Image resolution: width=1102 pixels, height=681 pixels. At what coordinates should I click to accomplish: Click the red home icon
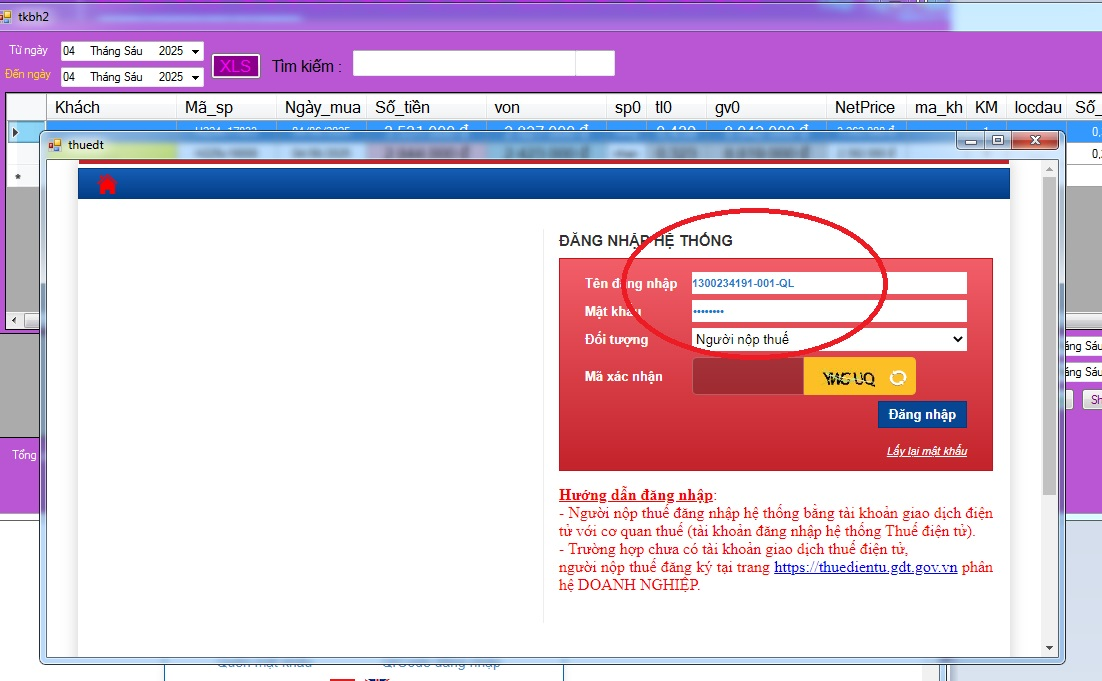(x=107, y=184)
